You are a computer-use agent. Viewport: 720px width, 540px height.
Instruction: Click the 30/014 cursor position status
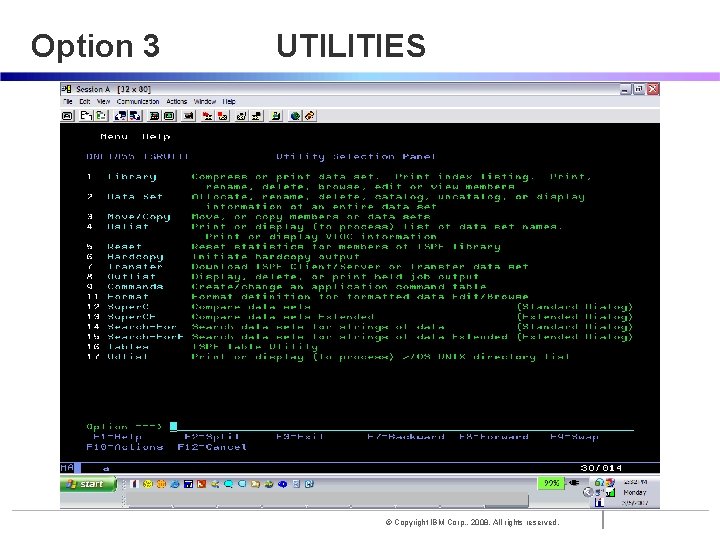click(x=602, y=468)
